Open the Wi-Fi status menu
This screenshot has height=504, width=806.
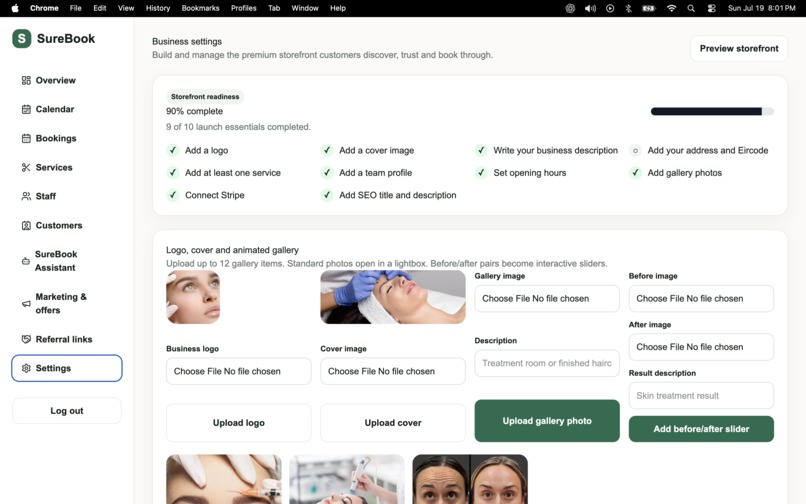click(671, 8)
